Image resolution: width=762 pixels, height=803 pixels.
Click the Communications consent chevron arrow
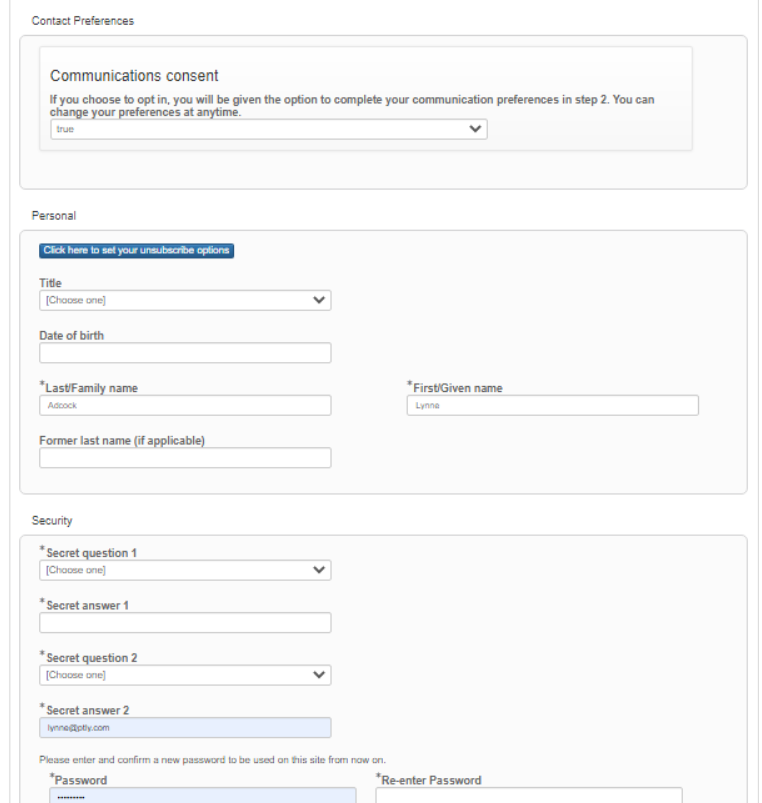pos(475,129)
